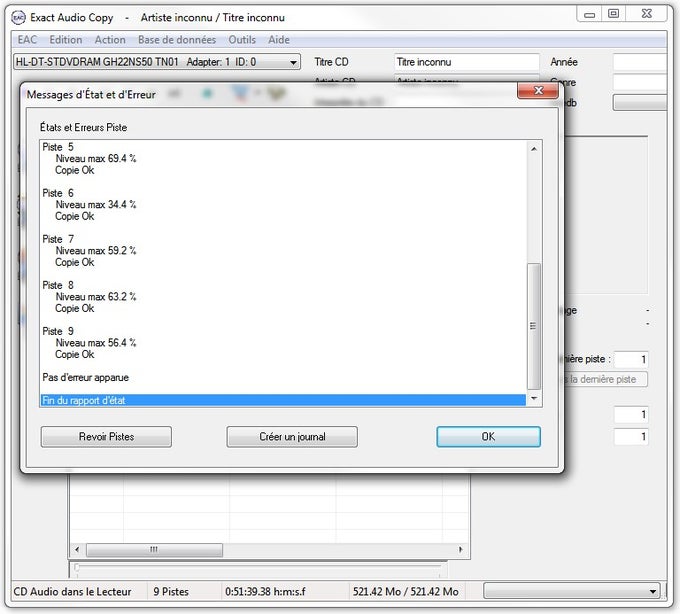This screenshot has width=680, height=614.
Task: Click the Créer un journal button
Action: [x=292, y=437]
